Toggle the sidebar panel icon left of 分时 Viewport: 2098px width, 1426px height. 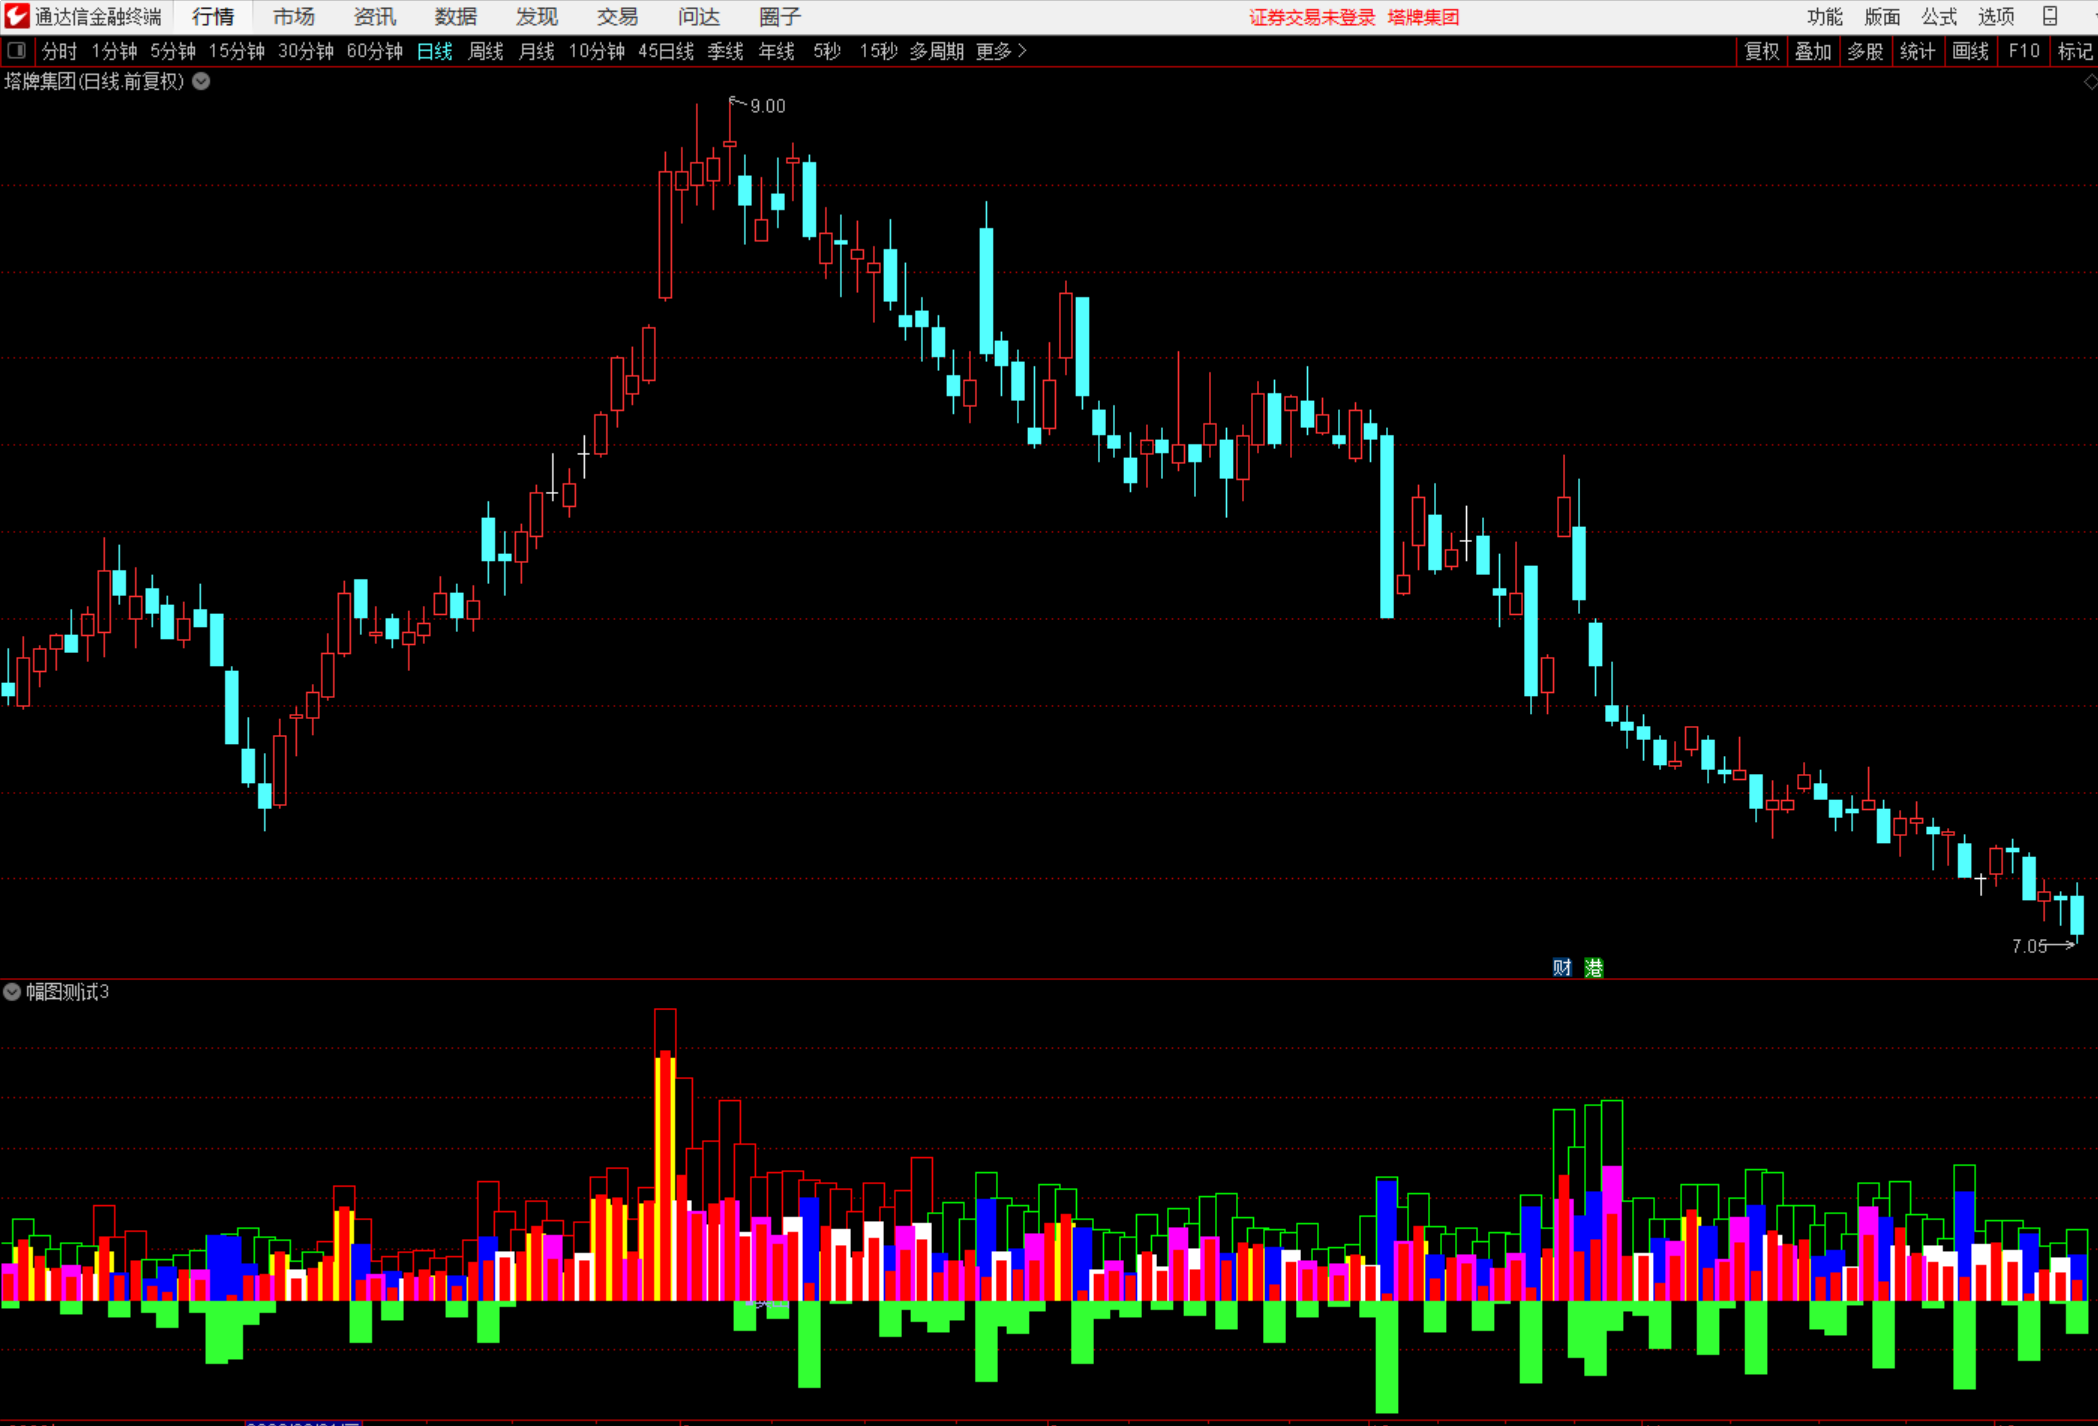tap(17, 50)
